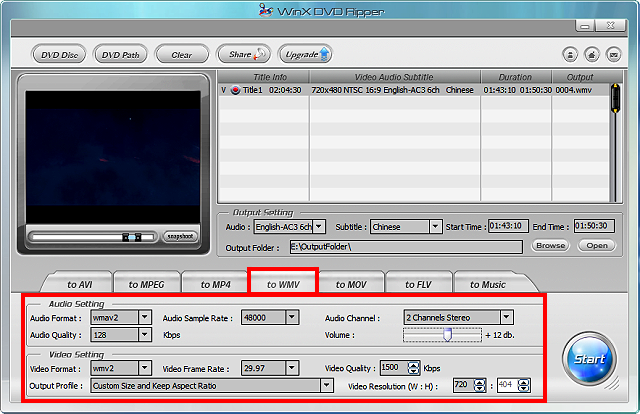Open the home page round icon
Viewport: 640px width, 414px height.
tap(592, 55)
